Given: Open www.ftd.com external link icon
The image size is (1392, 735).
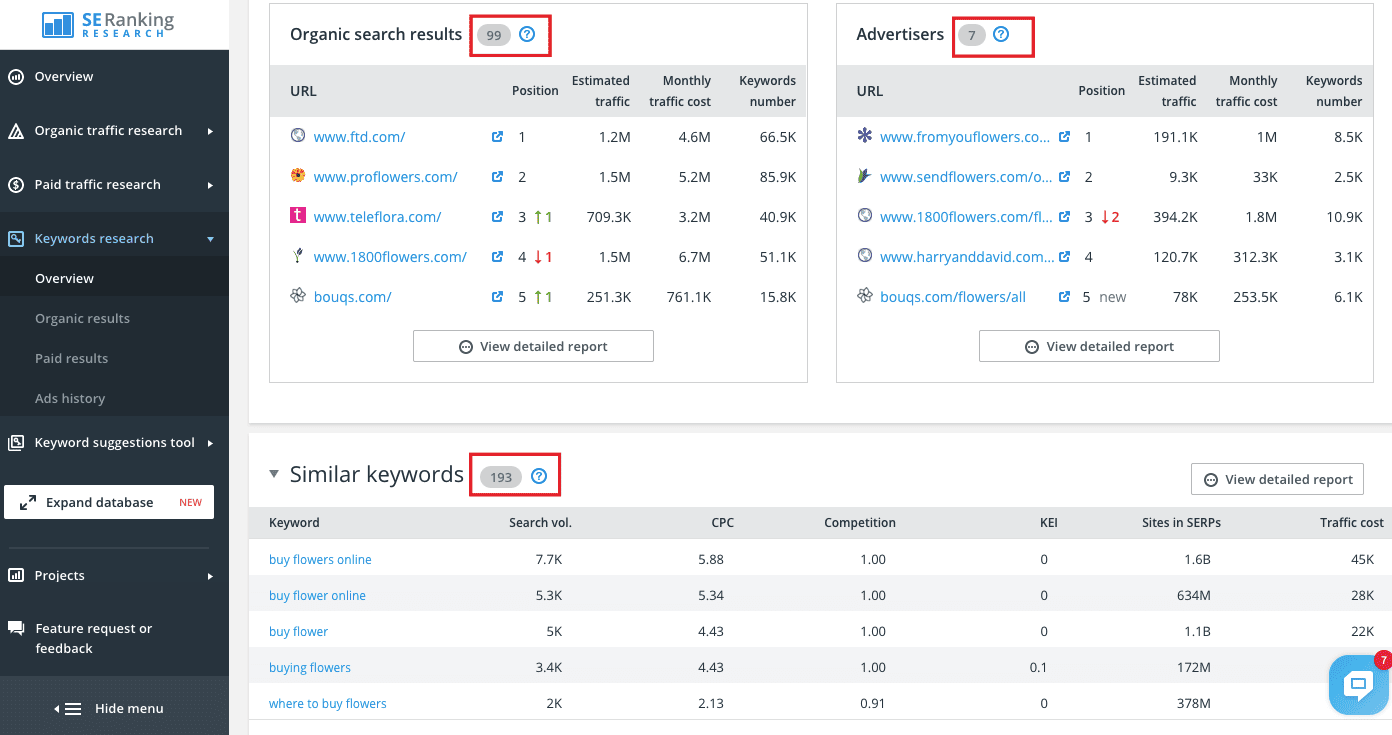Looking at the screenshot, I should [497, 137].
